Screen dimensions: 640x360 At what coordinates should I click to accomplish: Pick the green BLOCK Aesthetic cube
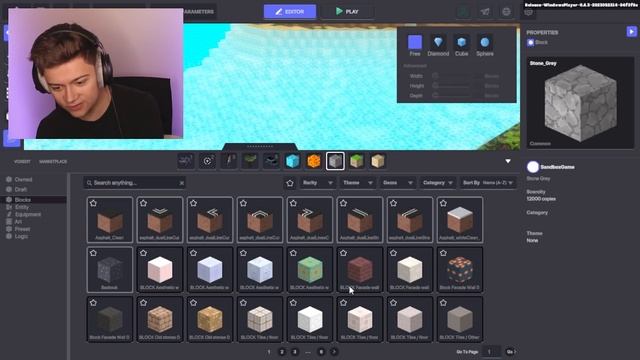(310, 269)
